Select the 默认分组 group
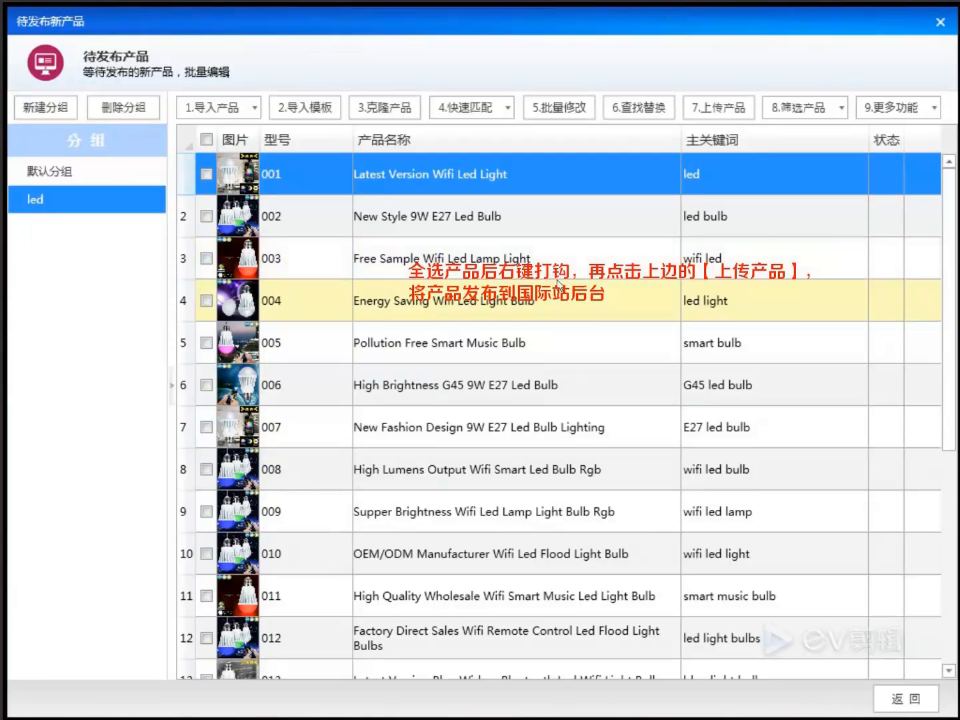Image resolution: width=960 pixels, height=720 pixels. pyautogui.click(x=87, y=171)
